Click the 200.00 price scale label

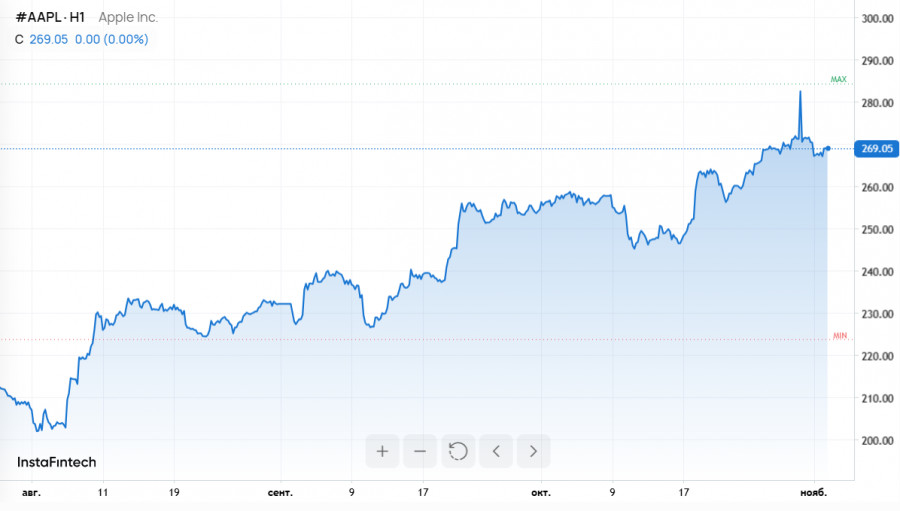[x=876, y=440]
